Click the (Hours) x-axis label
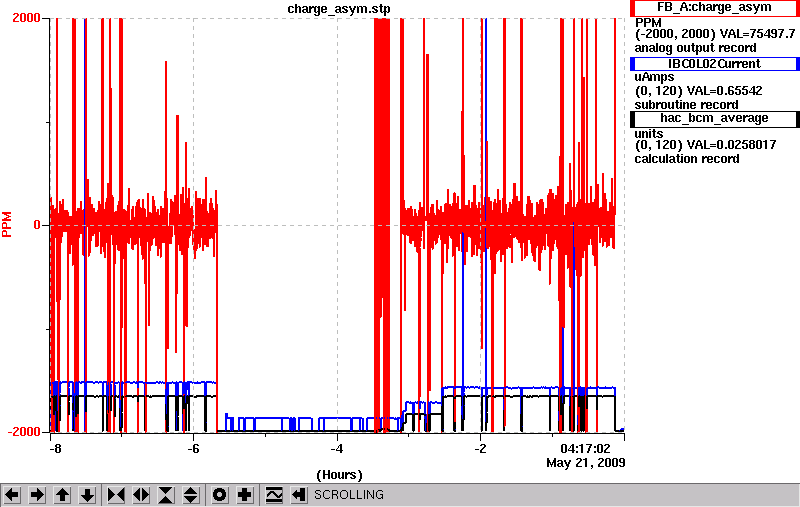This screenshot has height=507, width=800. (x=339, y=475)
